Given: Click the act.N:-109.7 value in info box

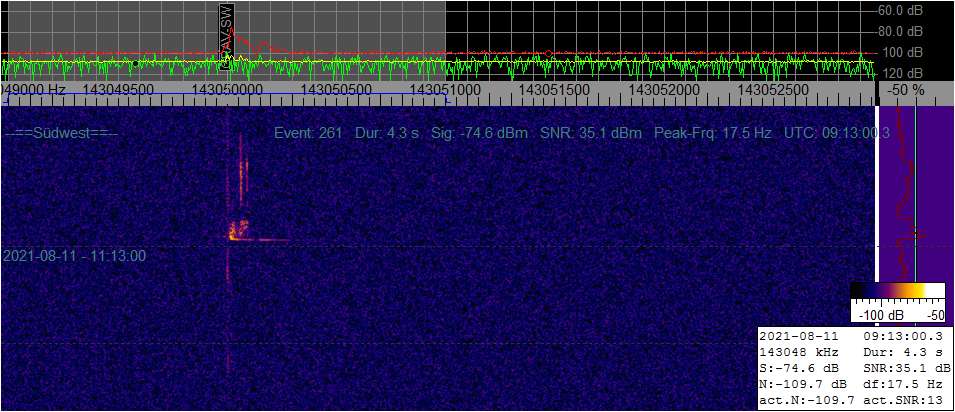Looking at the screenshot, I should click(807, 400).
